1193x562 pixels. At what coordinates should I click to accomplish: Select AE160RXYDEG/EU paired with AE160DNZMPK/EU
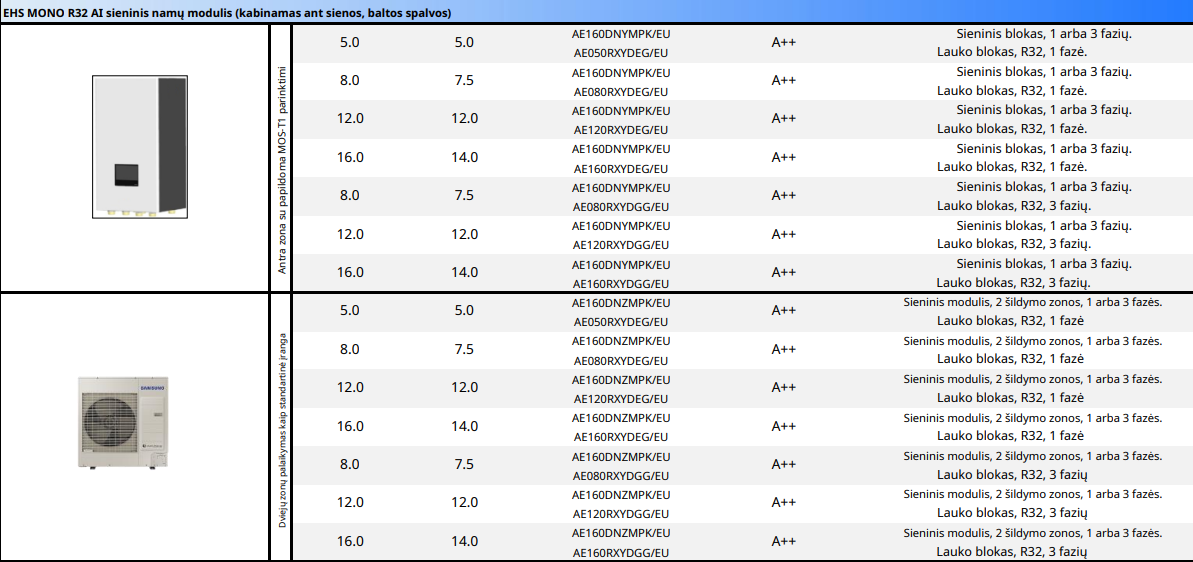click(621, 437)
